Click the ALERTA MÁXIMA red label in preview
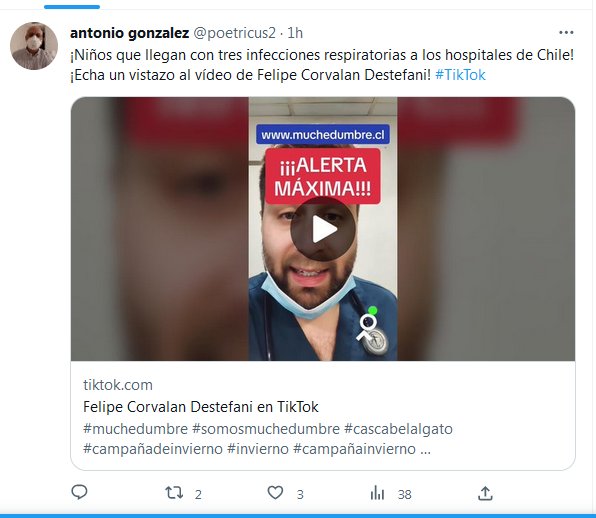596x518 pixels. pos(323,177)
